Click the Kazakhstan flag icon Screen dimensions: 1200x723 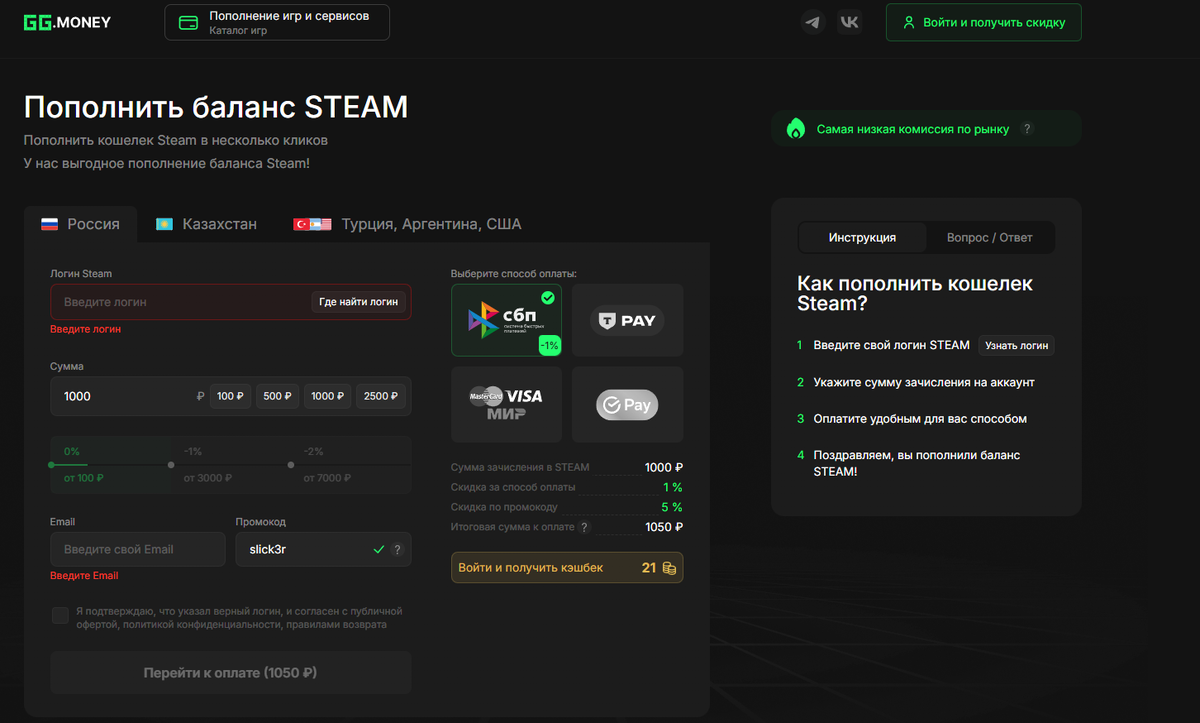[x=164, y=224]
